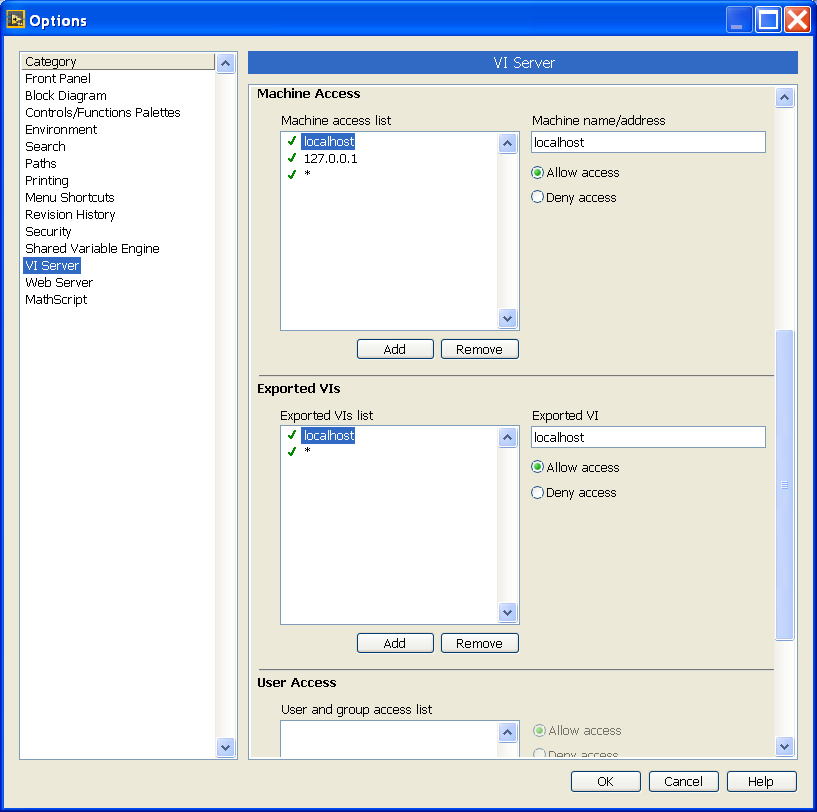Remove selected entry from Exported VIs list
Image resolution: width=817 pixels, height=812 pixels.
[479, 643]
